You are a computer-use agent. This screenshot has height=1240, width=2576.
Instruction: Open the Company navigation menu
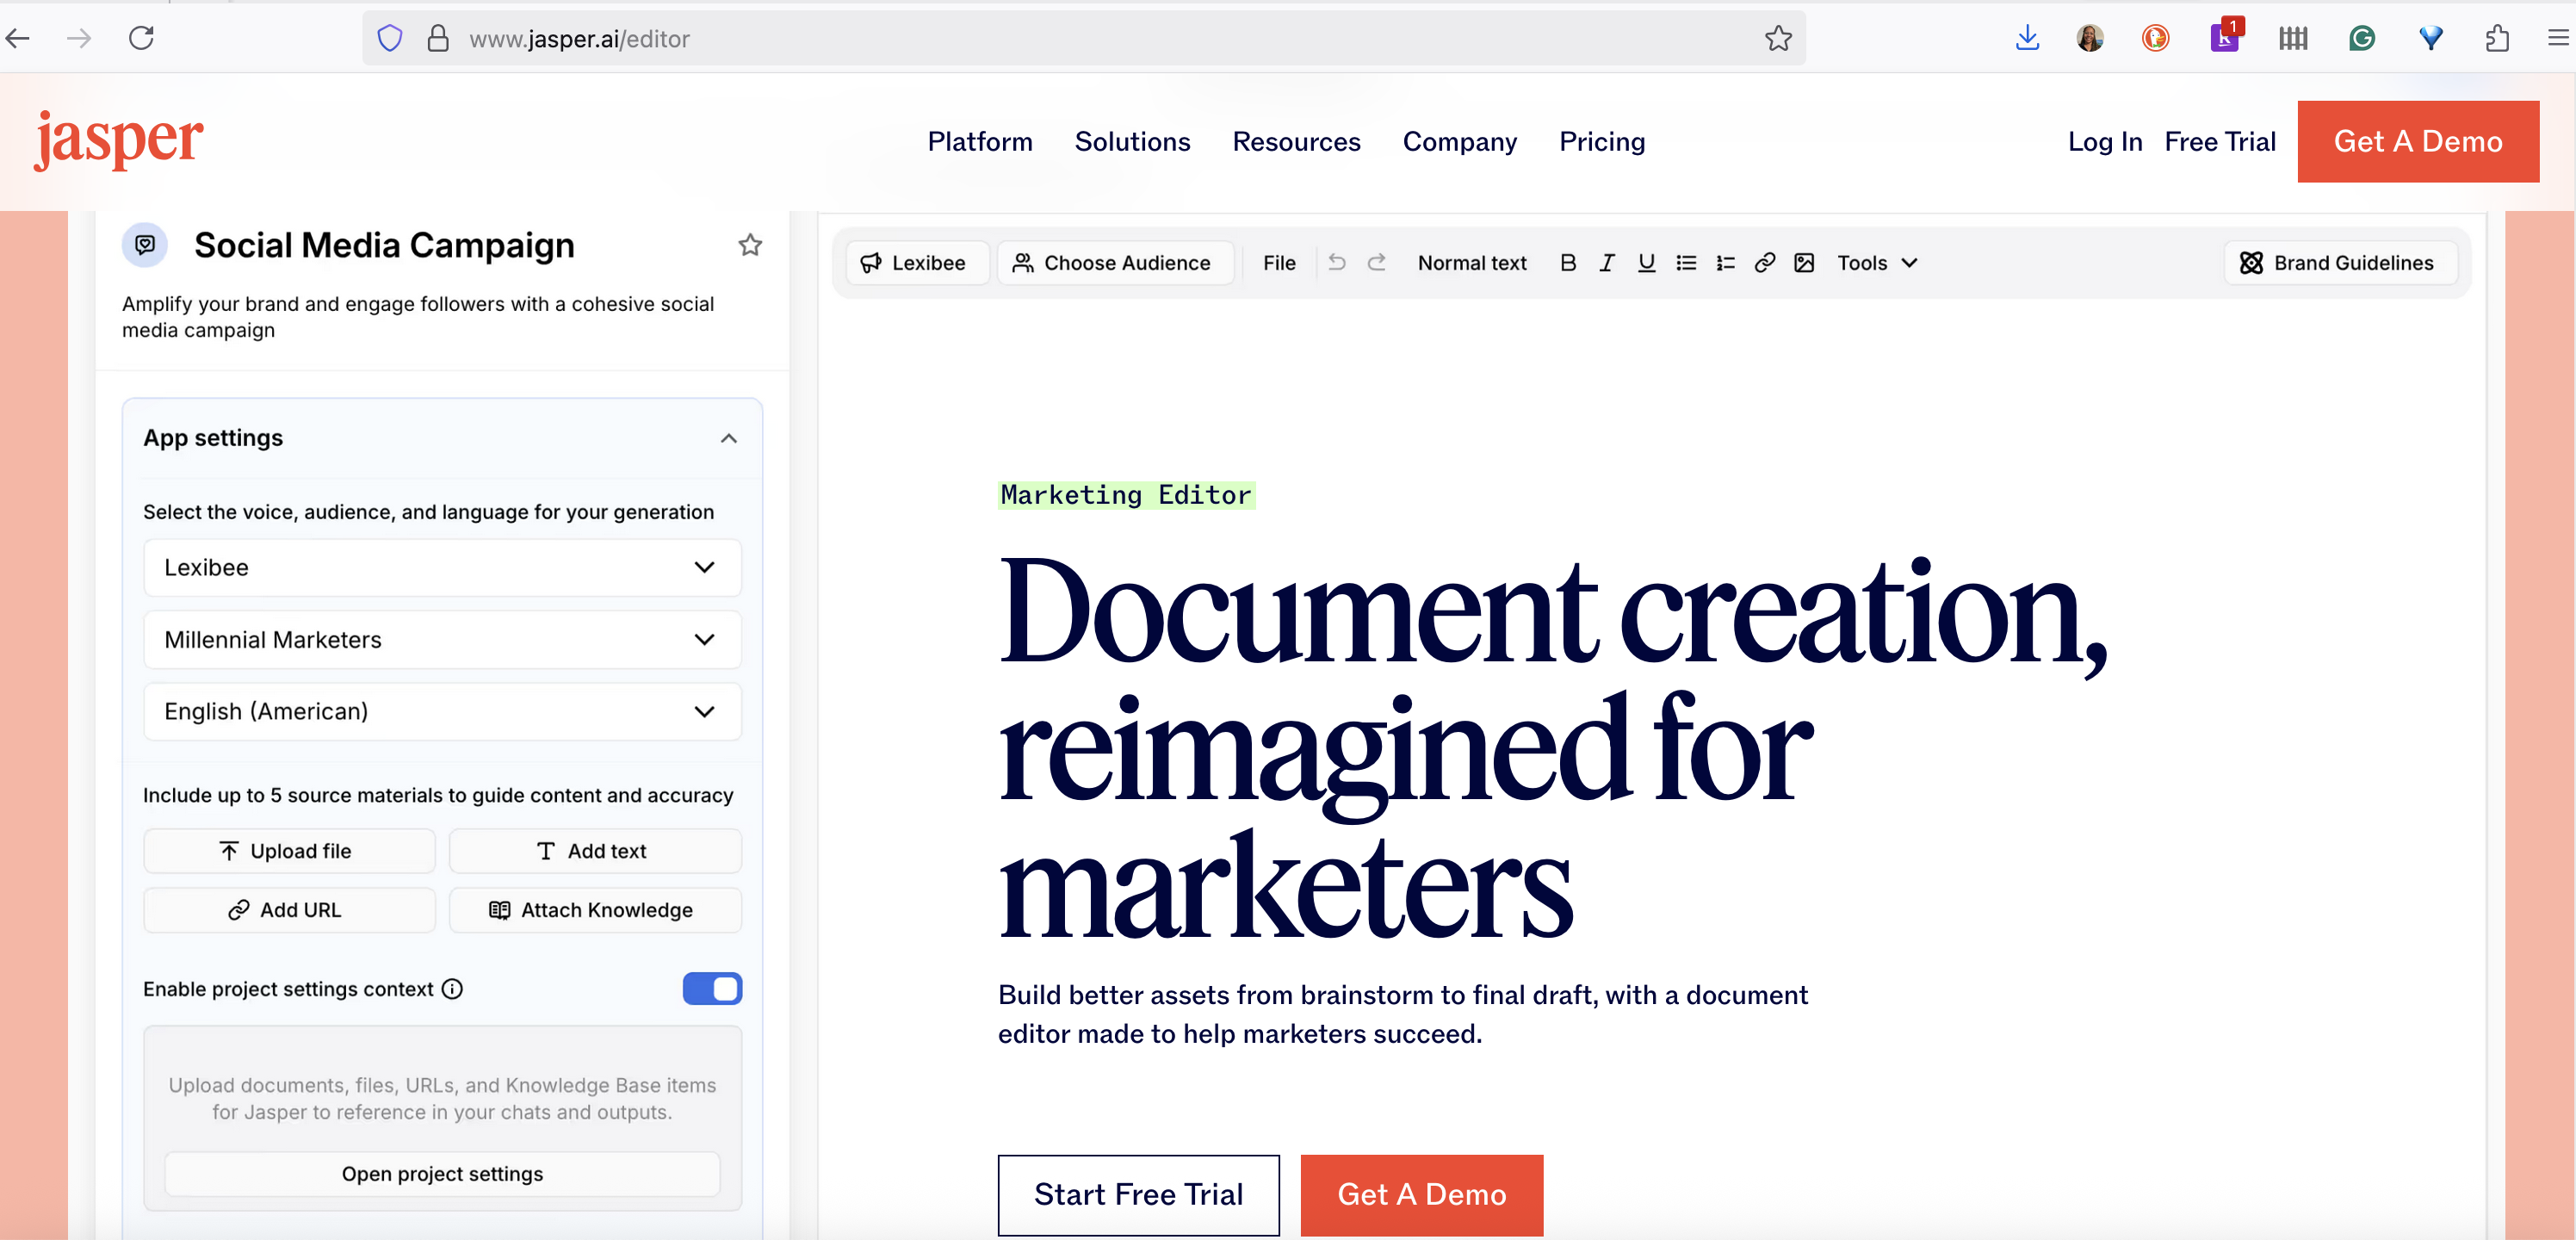click(x=1459, y=142)
